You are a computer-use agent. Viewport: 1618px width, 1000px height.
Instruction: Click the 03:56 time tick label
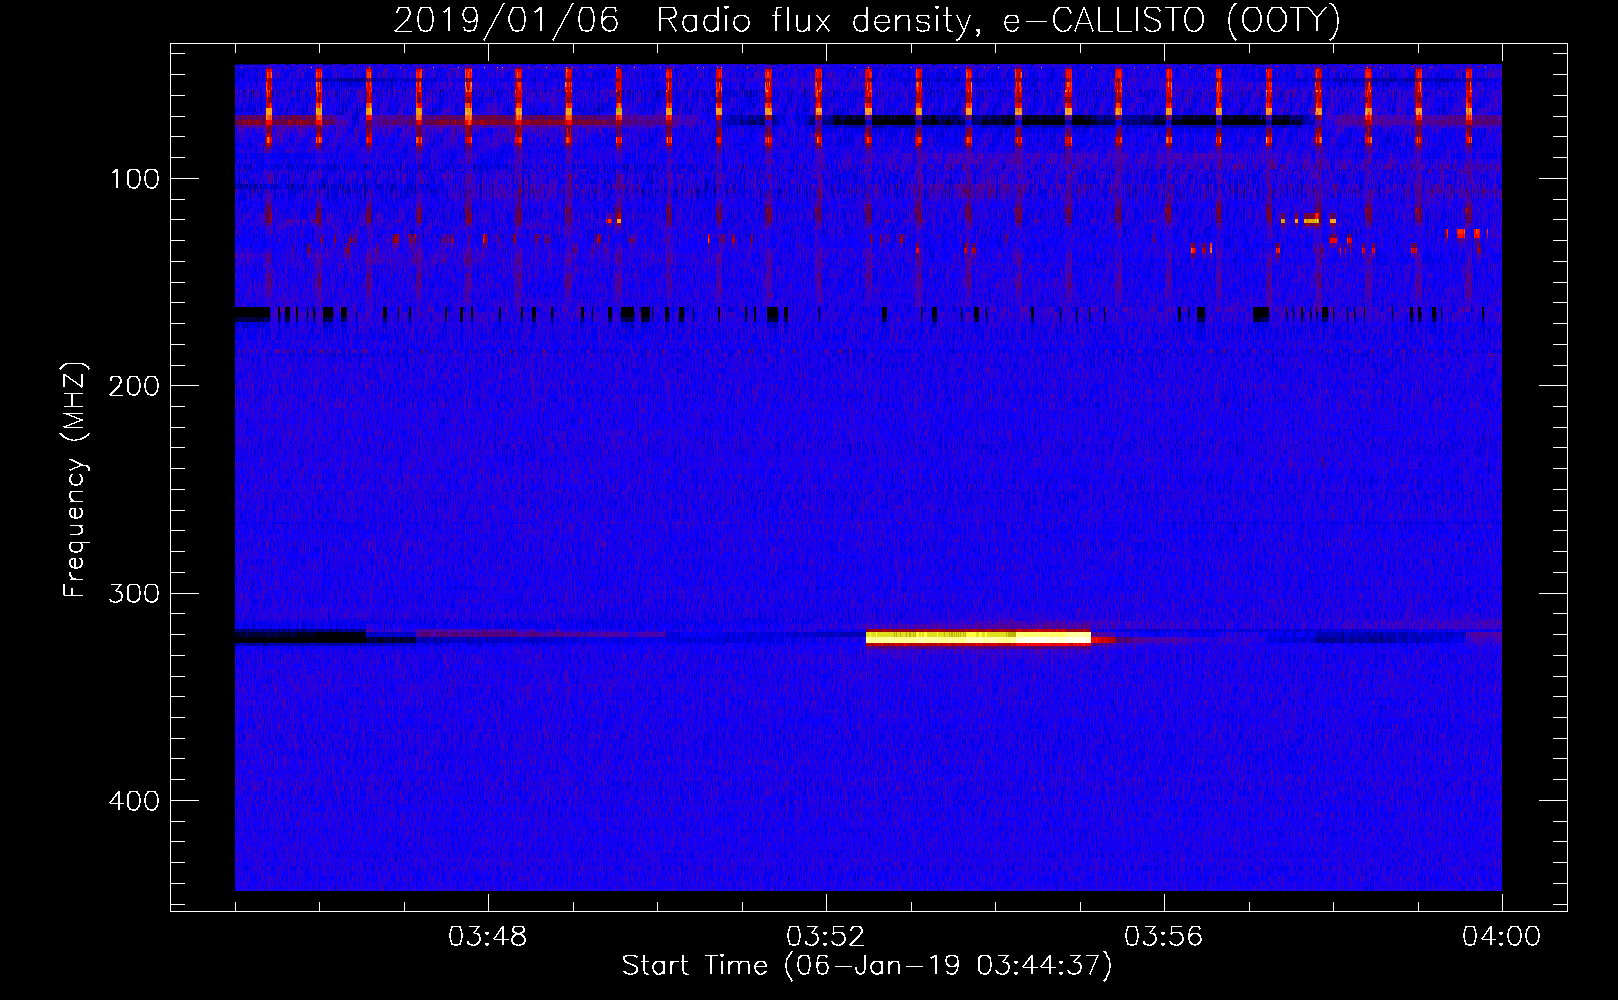[x=1164, y=937]
